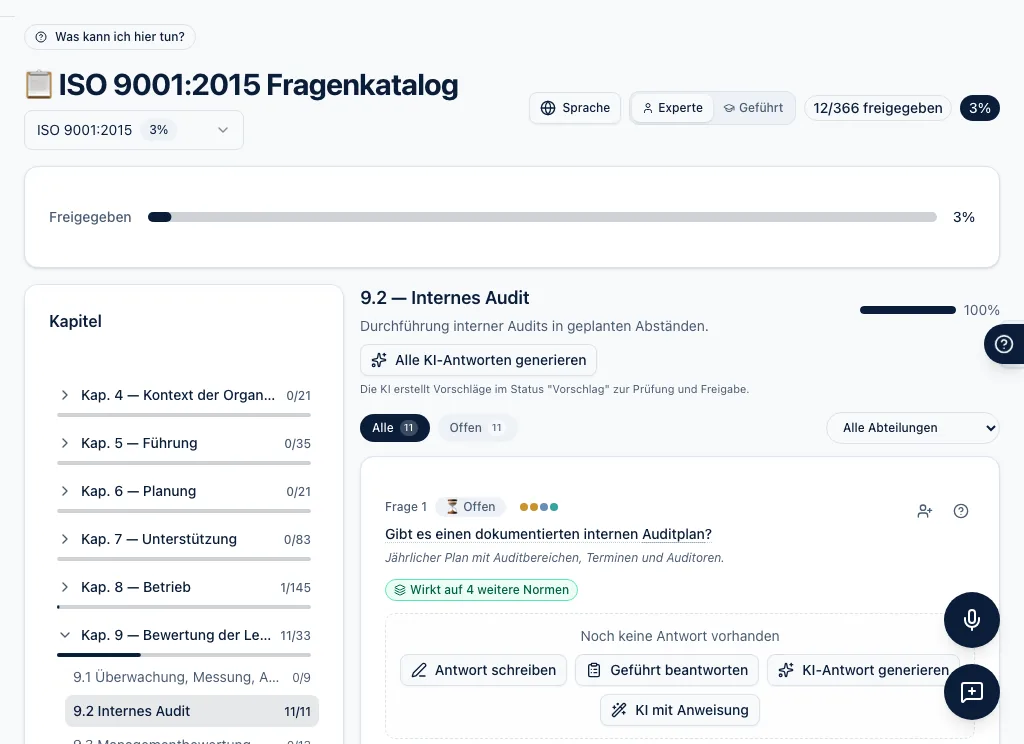
Task: Click the magic wand icon on KI mit Anweisung
Action: coord(618,710)
